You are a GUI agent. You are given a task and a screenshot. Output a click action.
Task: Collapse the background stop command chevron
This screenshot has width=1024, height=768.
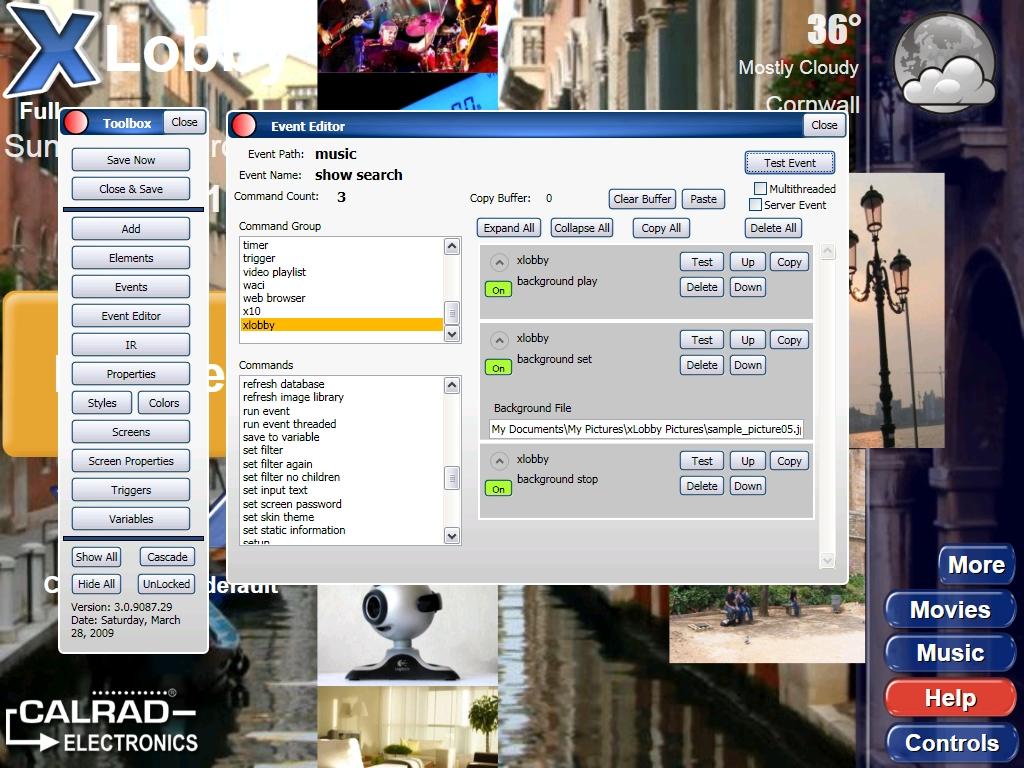499,461
